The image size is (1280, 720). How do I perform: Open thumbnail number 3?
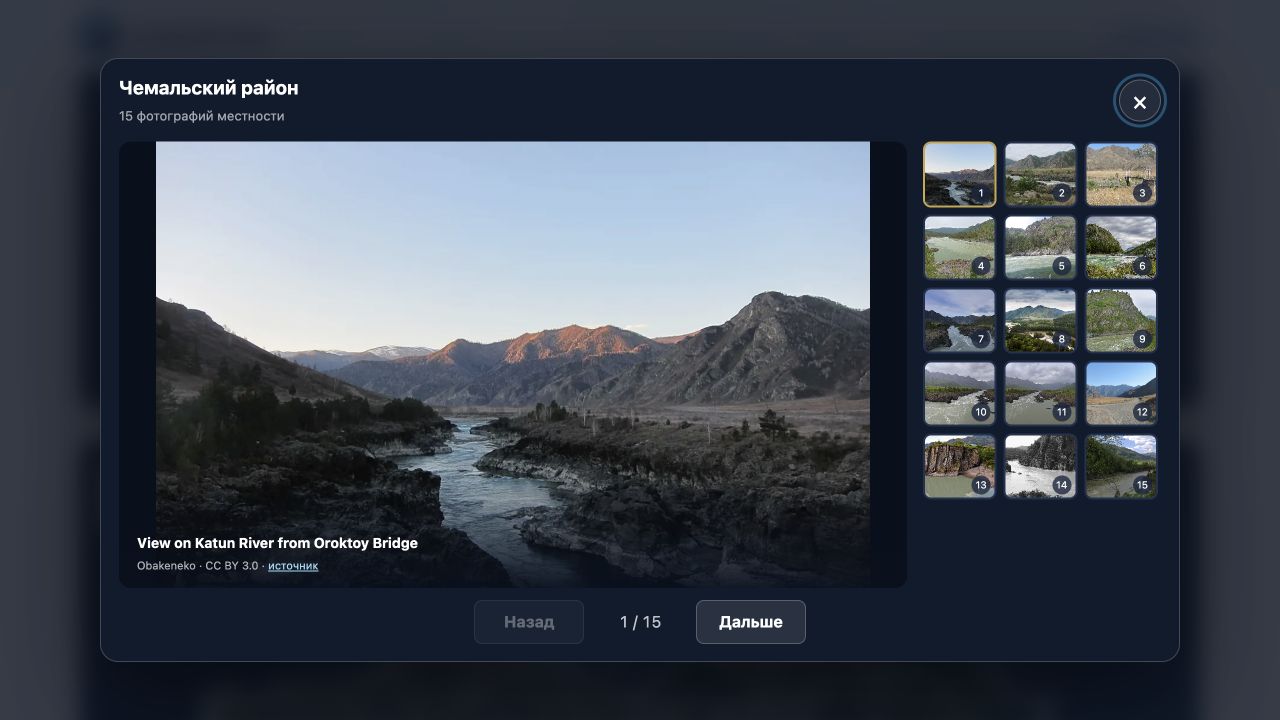click(1121, 174)
